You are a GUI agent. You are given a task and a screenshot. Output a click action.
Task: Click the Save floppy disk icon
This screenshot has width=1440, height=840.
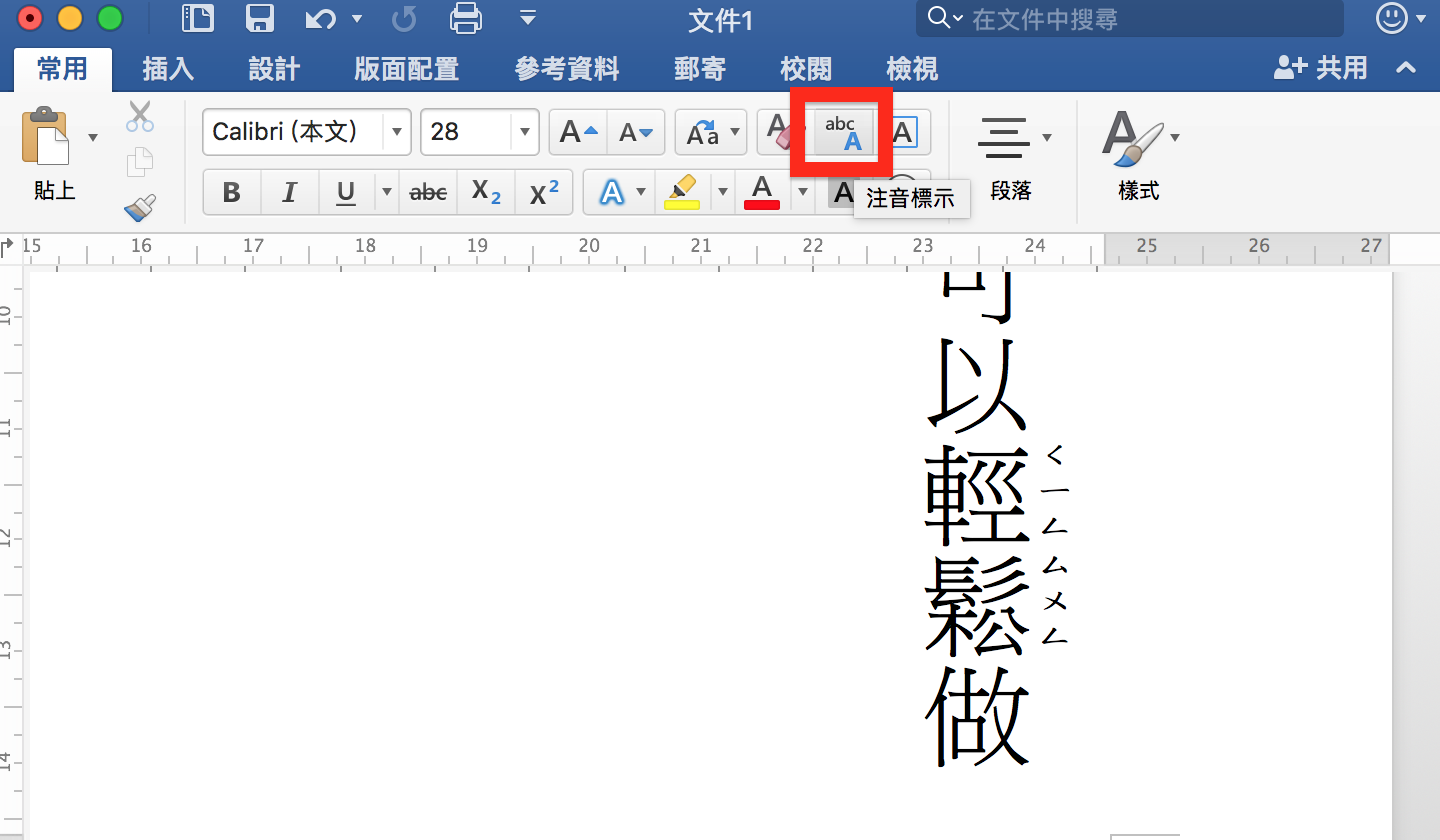click(260, 18)
